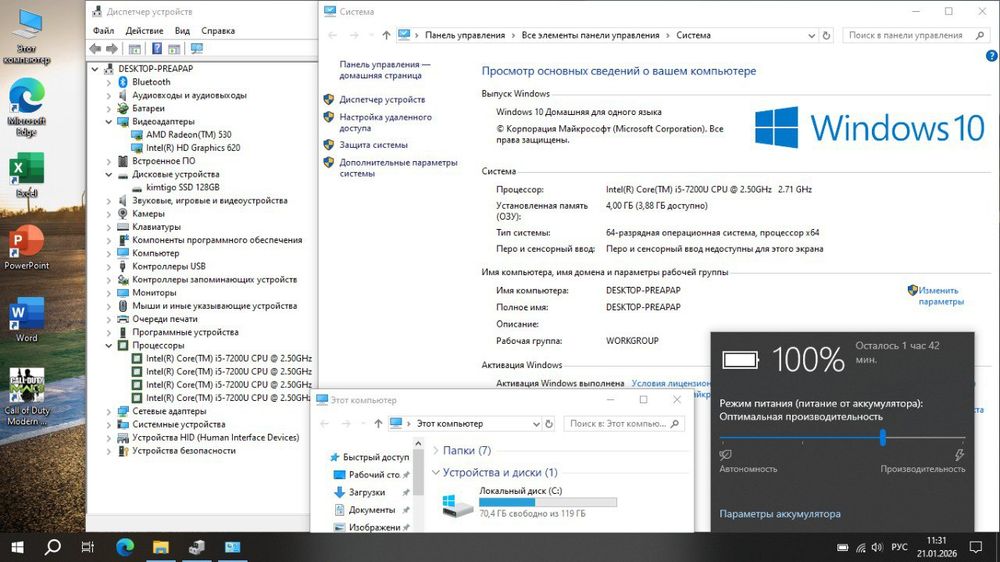This screenshot has width=1000, height=562.
Task: Open the PowerPoint desktop shortcut
Action: point(27,248)
